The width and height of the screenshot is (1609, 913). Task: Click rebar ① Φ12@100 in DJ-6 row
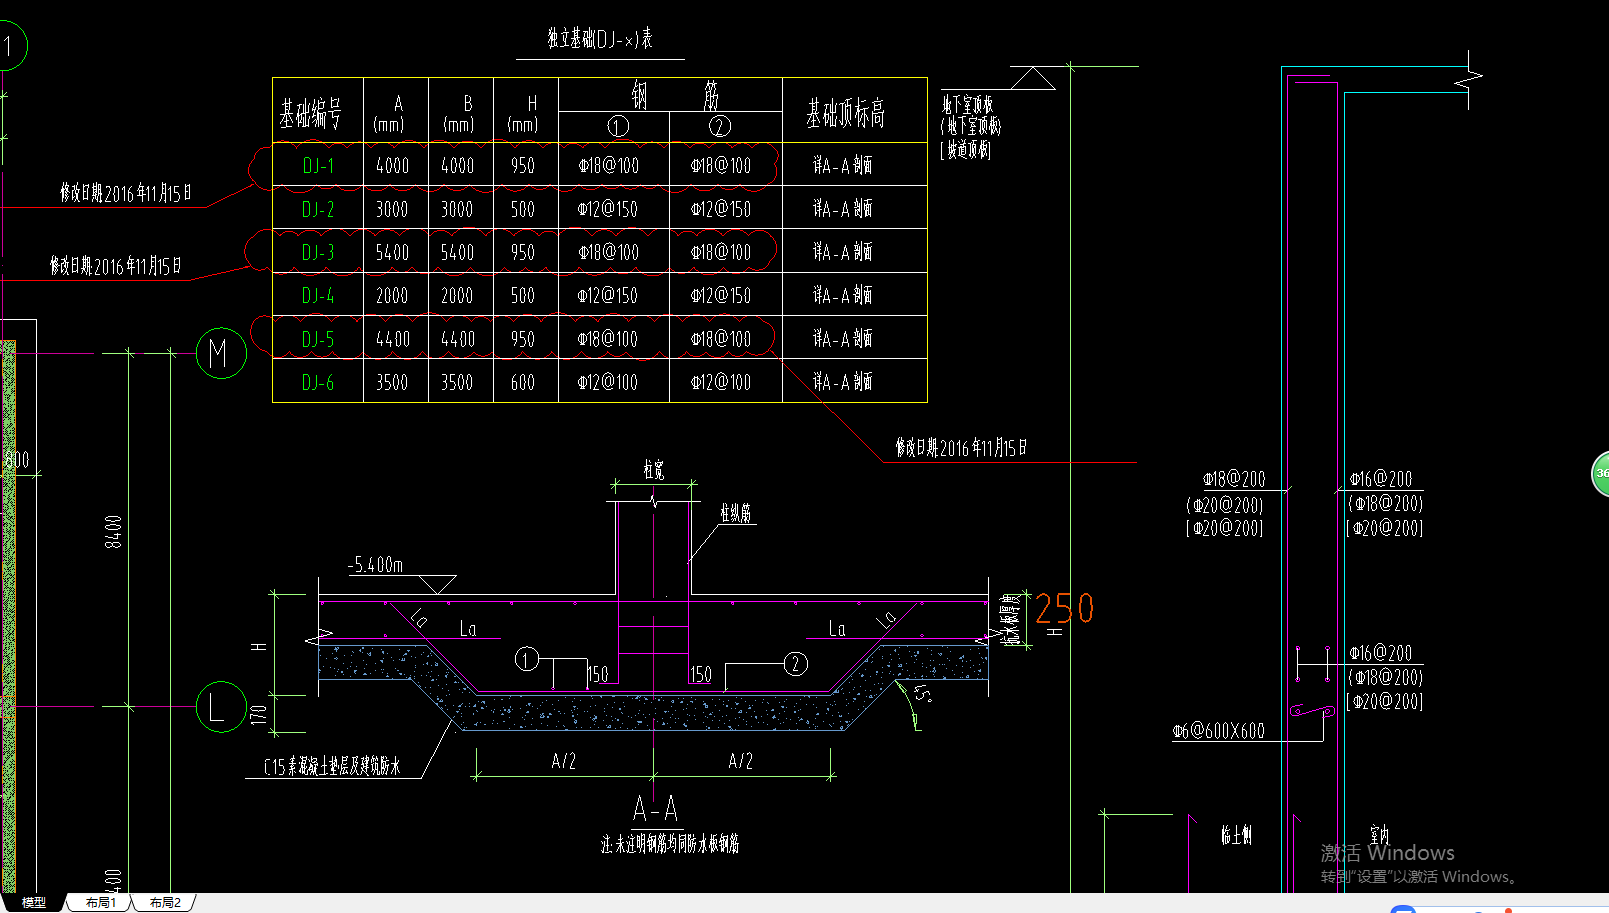pos(608,382)
